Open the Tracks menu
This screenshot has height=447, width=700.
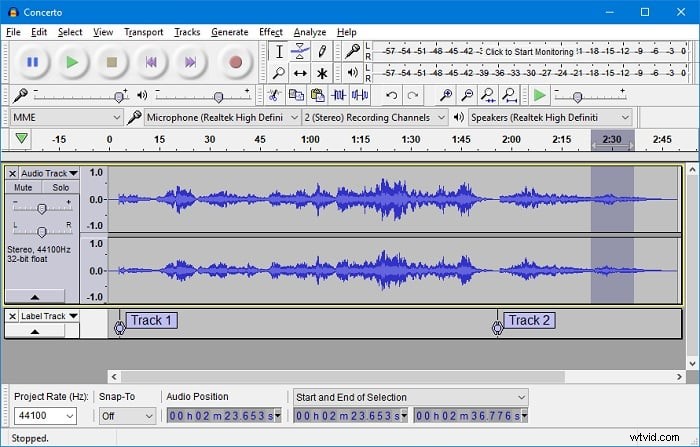187,32
